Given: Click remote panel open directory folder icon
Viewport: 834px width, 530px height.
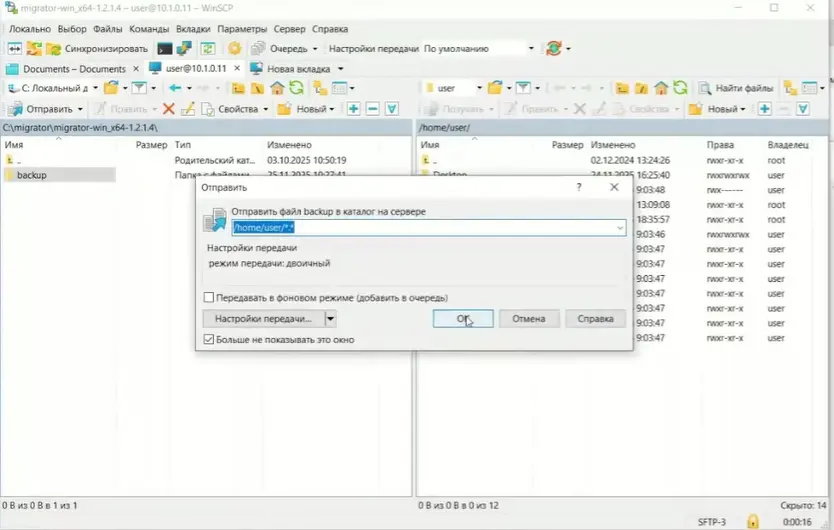Looking at the screenshot, I should pos(495,88).
